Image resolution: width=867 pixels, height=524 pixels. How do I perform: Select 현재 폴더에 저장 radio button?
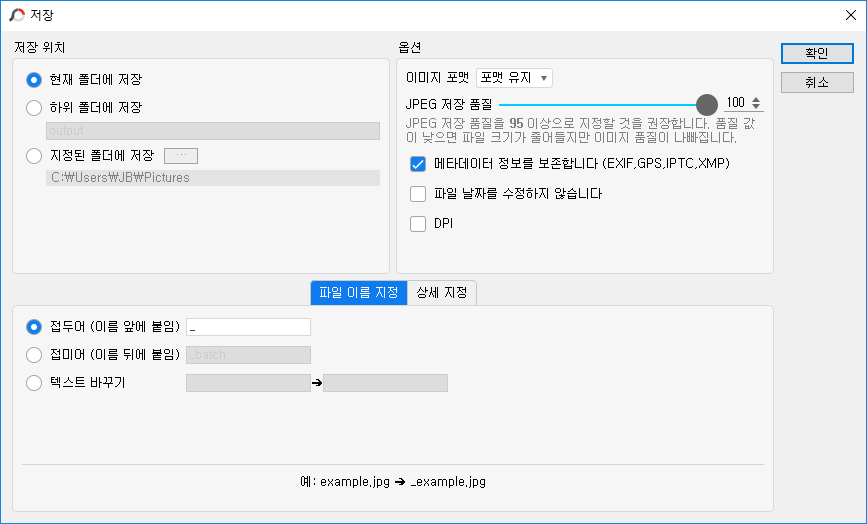[34, 80]
